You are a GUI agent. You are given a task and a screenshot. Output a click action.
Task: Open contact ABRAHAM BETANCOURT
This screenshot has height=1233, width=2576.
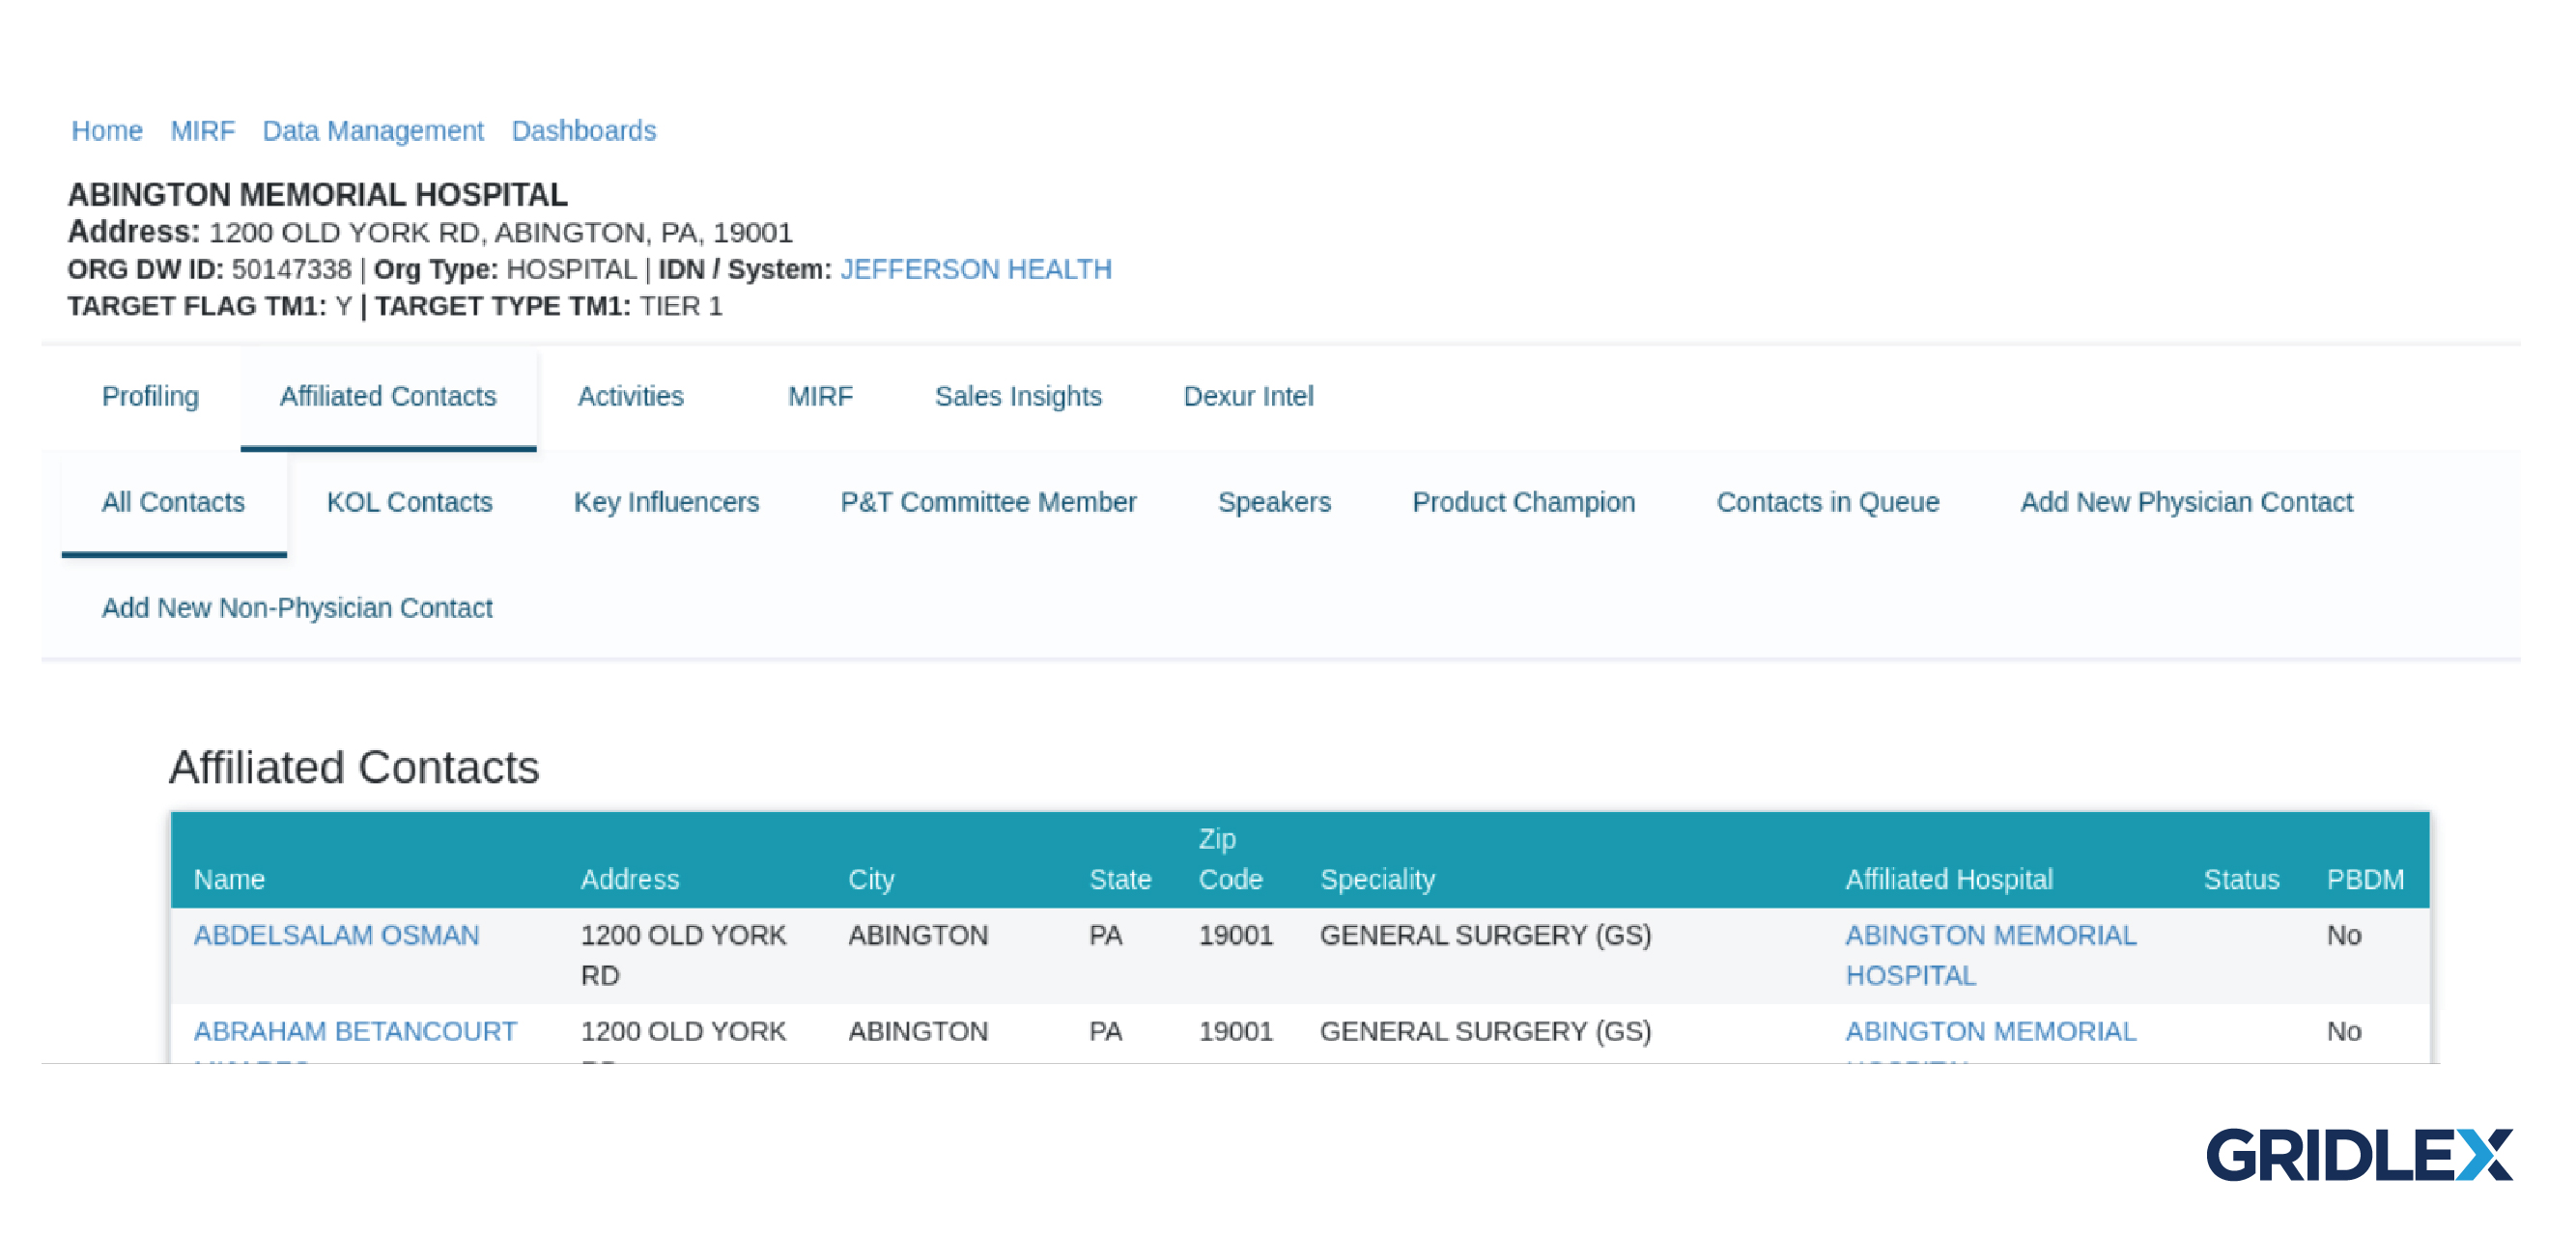point(355,1032)
